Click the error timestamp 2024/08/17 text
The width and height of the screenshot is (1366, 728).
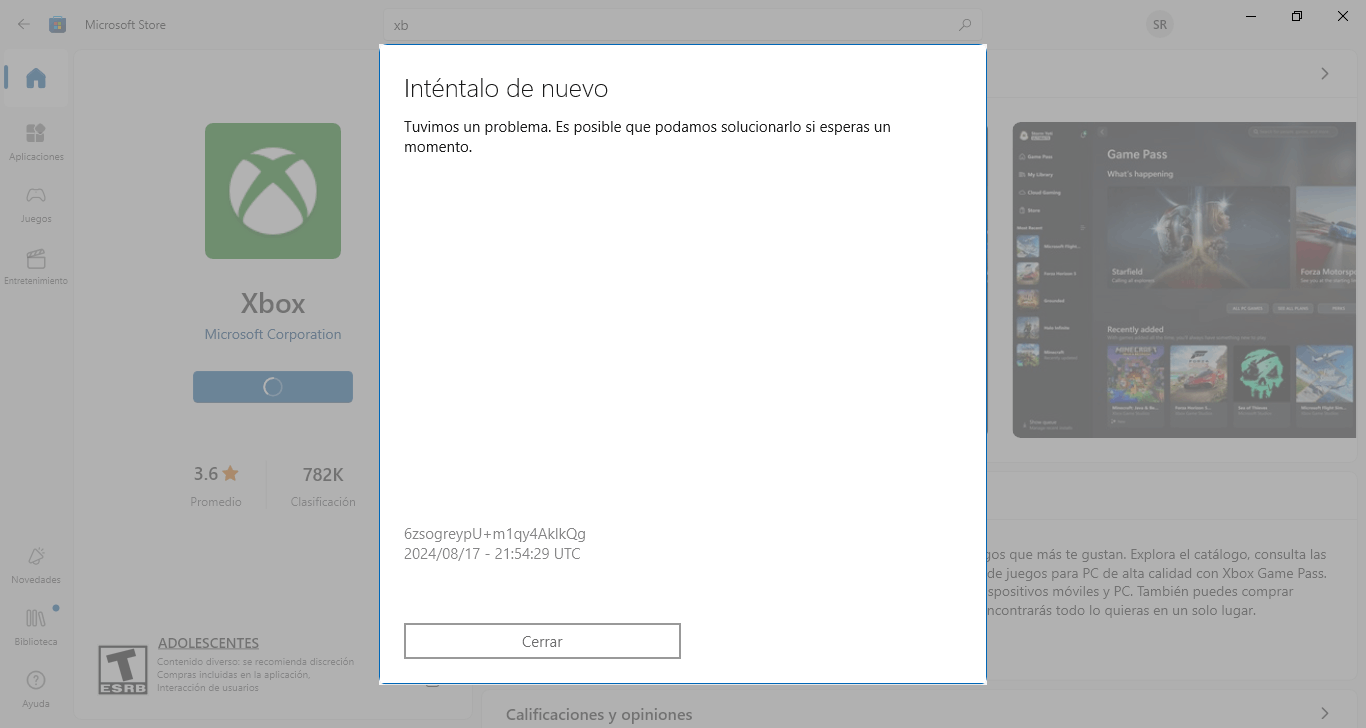coord(492,553)
